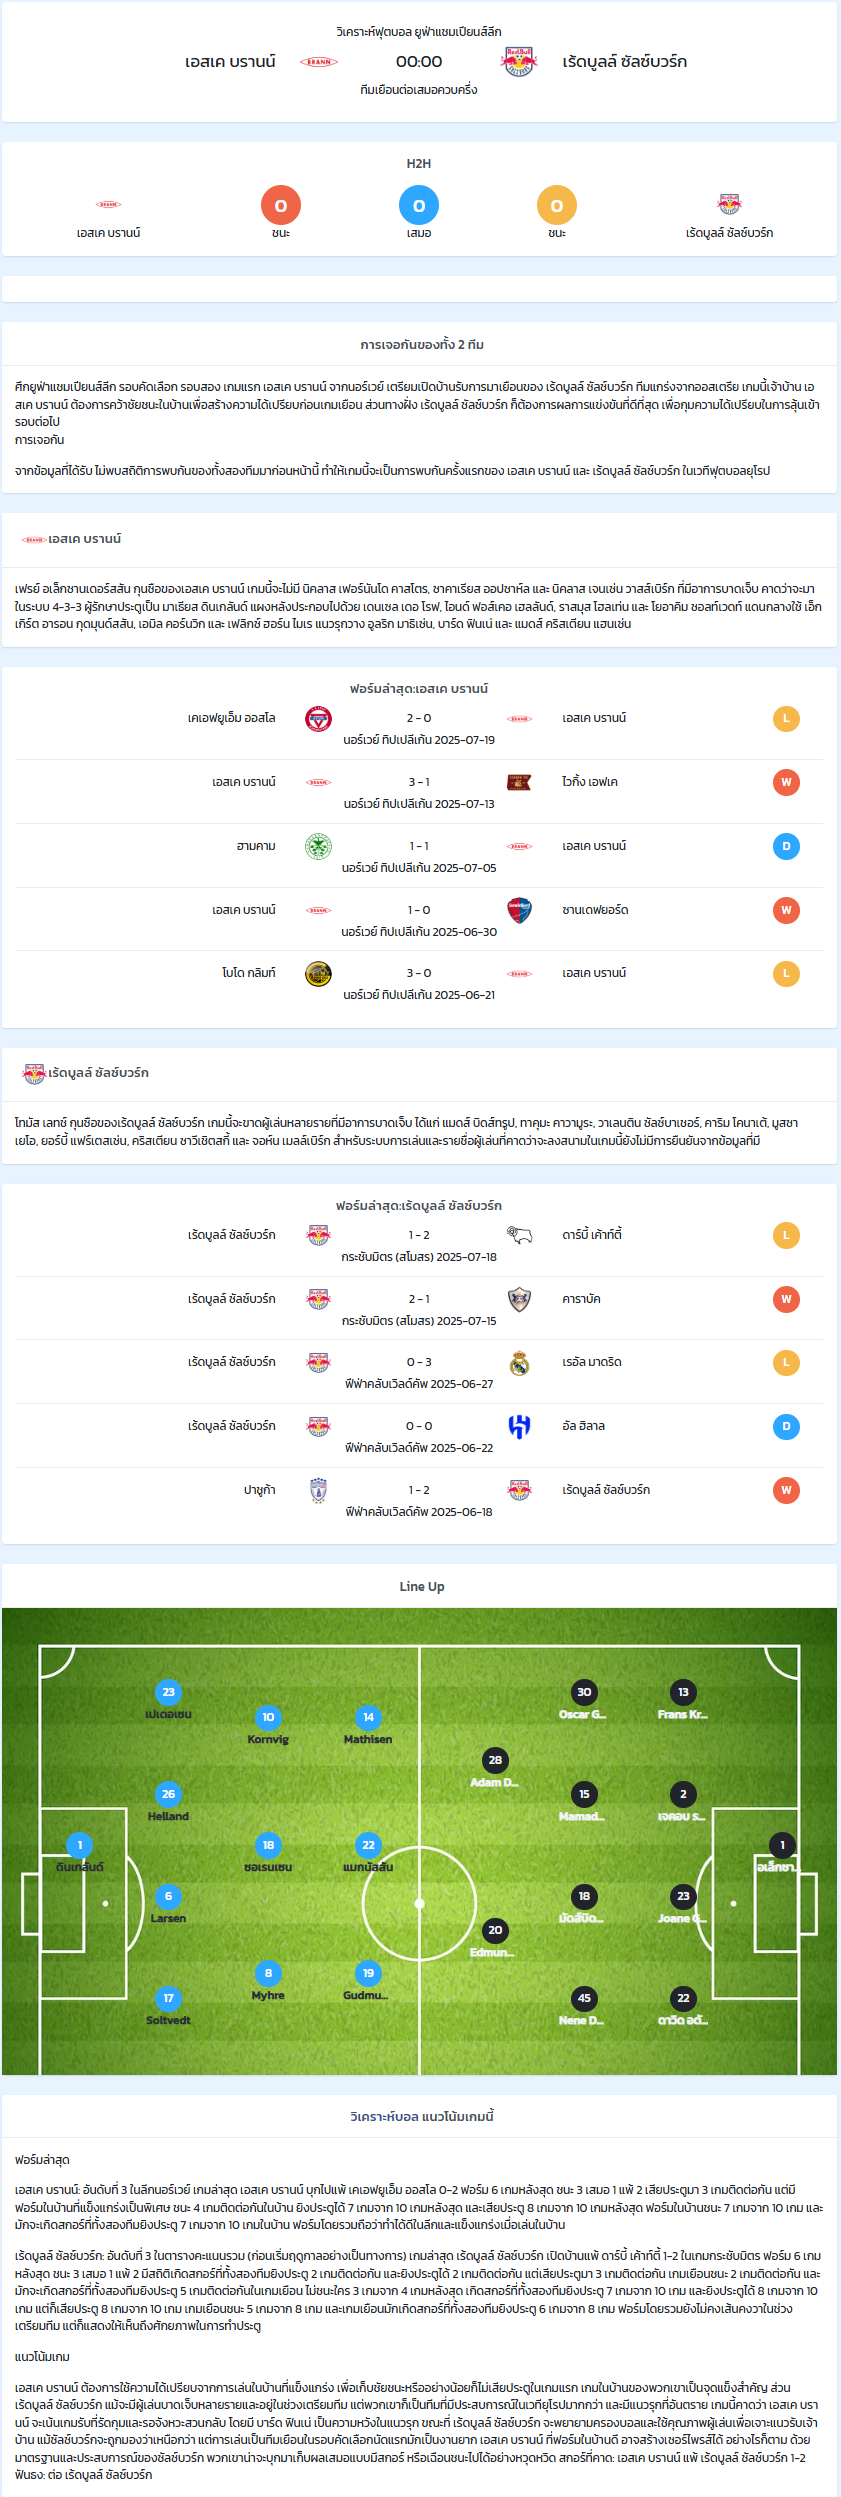Click the D result badge for Al Hilal match
Screen dimensions: 841x2497
click(x=786, y=1426)
